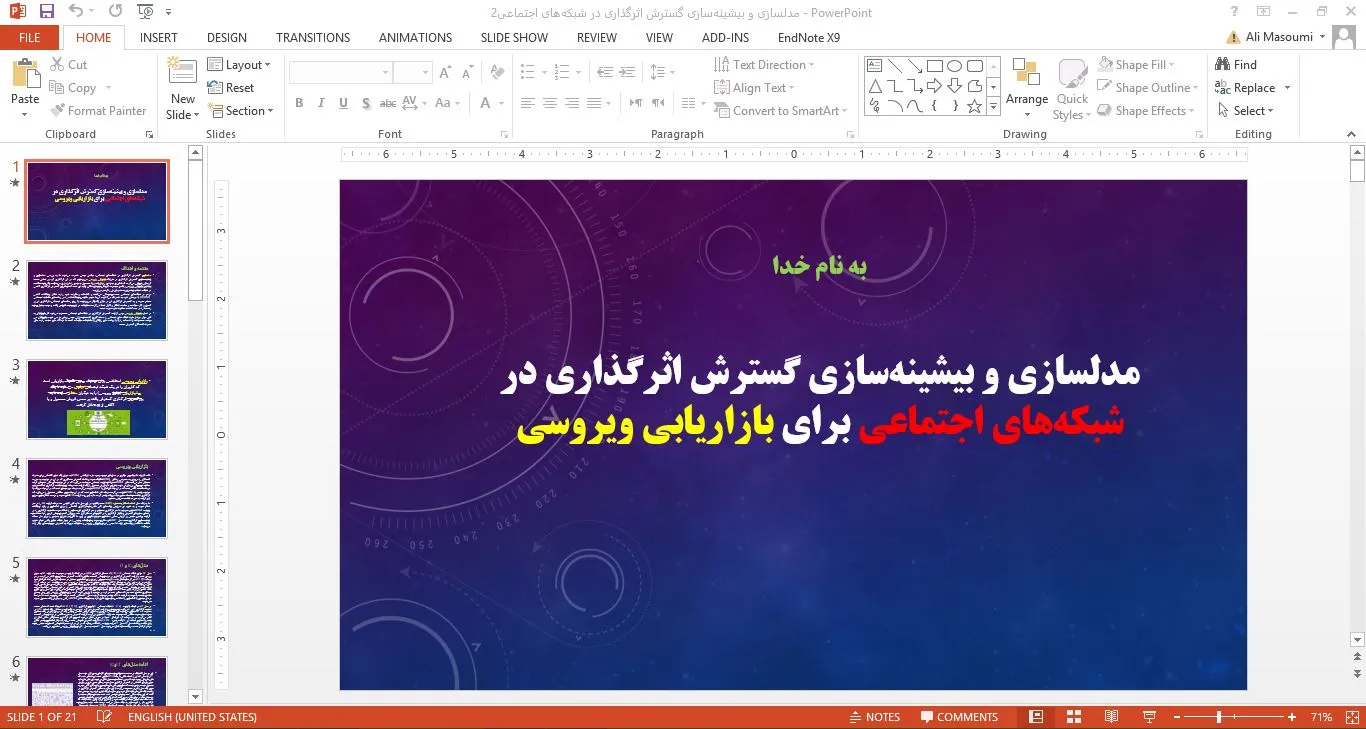This screenshot has height=729, width=1366.
Task: Click the Save icon in quick access toolbar
Action: (x=46, y=12)
